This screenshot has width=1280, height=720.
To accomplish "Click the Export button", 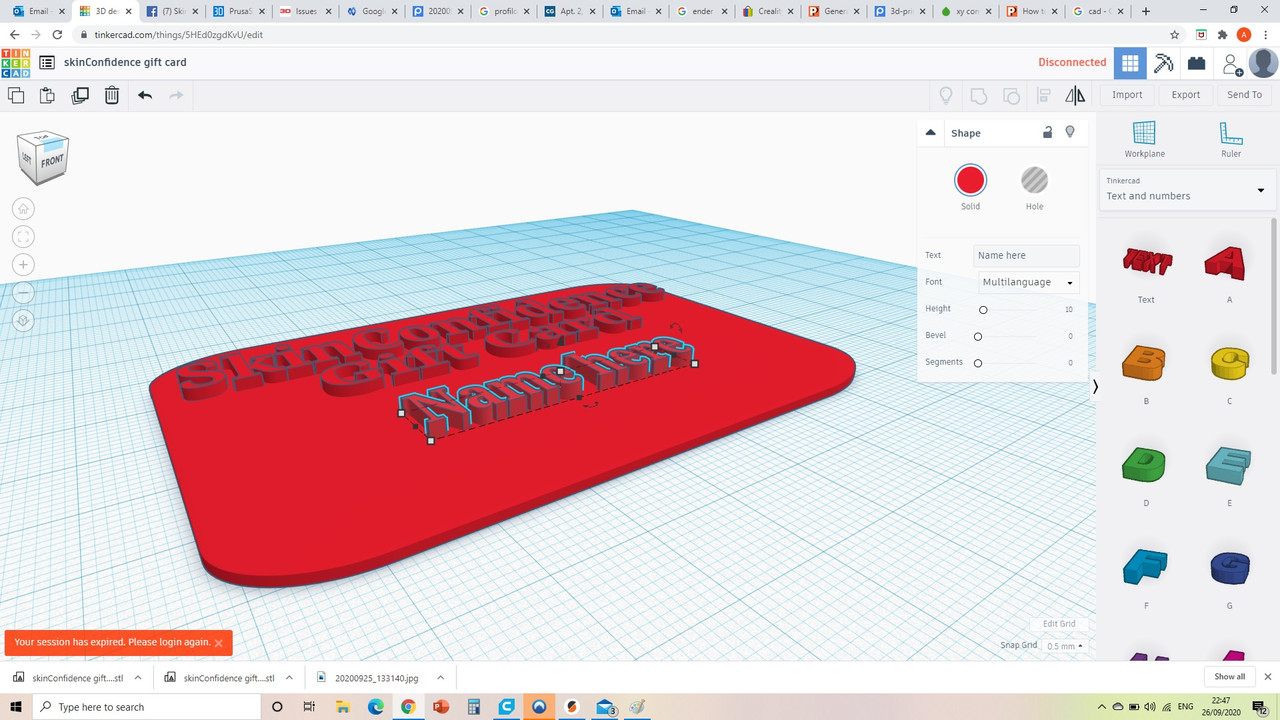I will click(x=1186, y=95).
